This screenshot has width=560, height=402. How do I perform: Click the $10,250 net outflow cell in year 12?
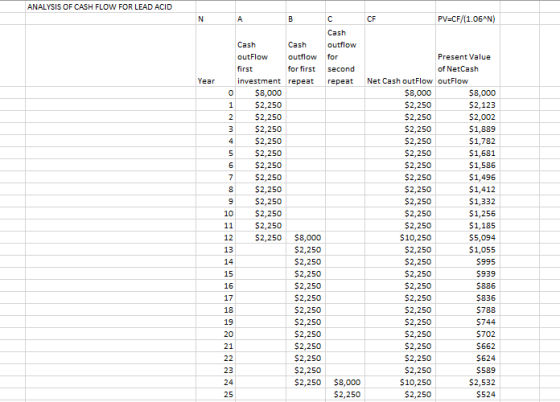tap(400, 237)
